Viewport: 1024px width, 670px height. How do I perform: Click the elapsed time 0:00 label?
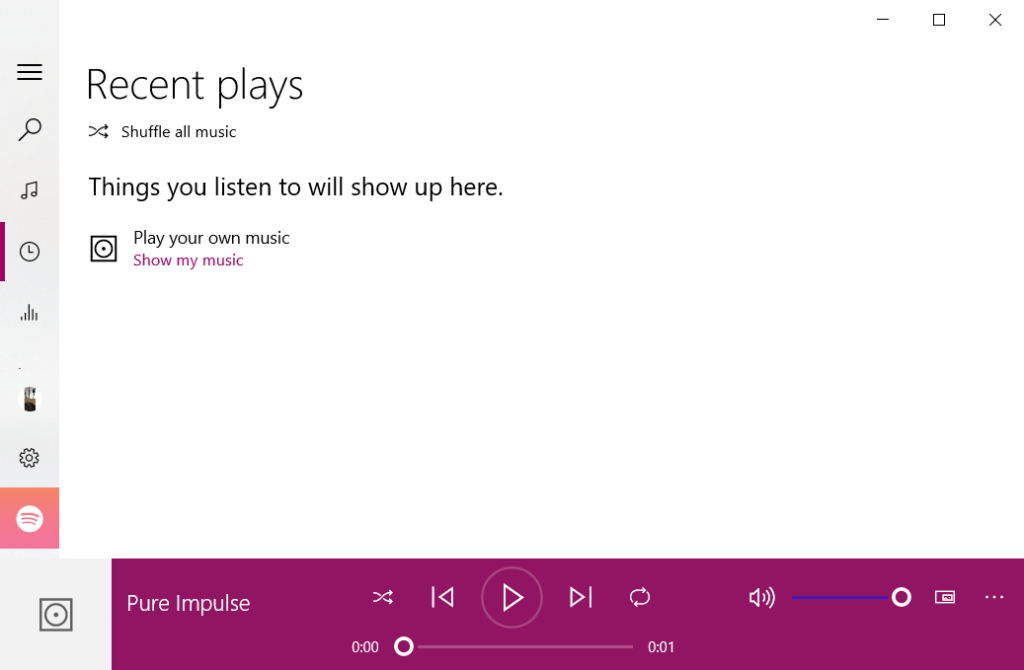(x=365, y=647)
